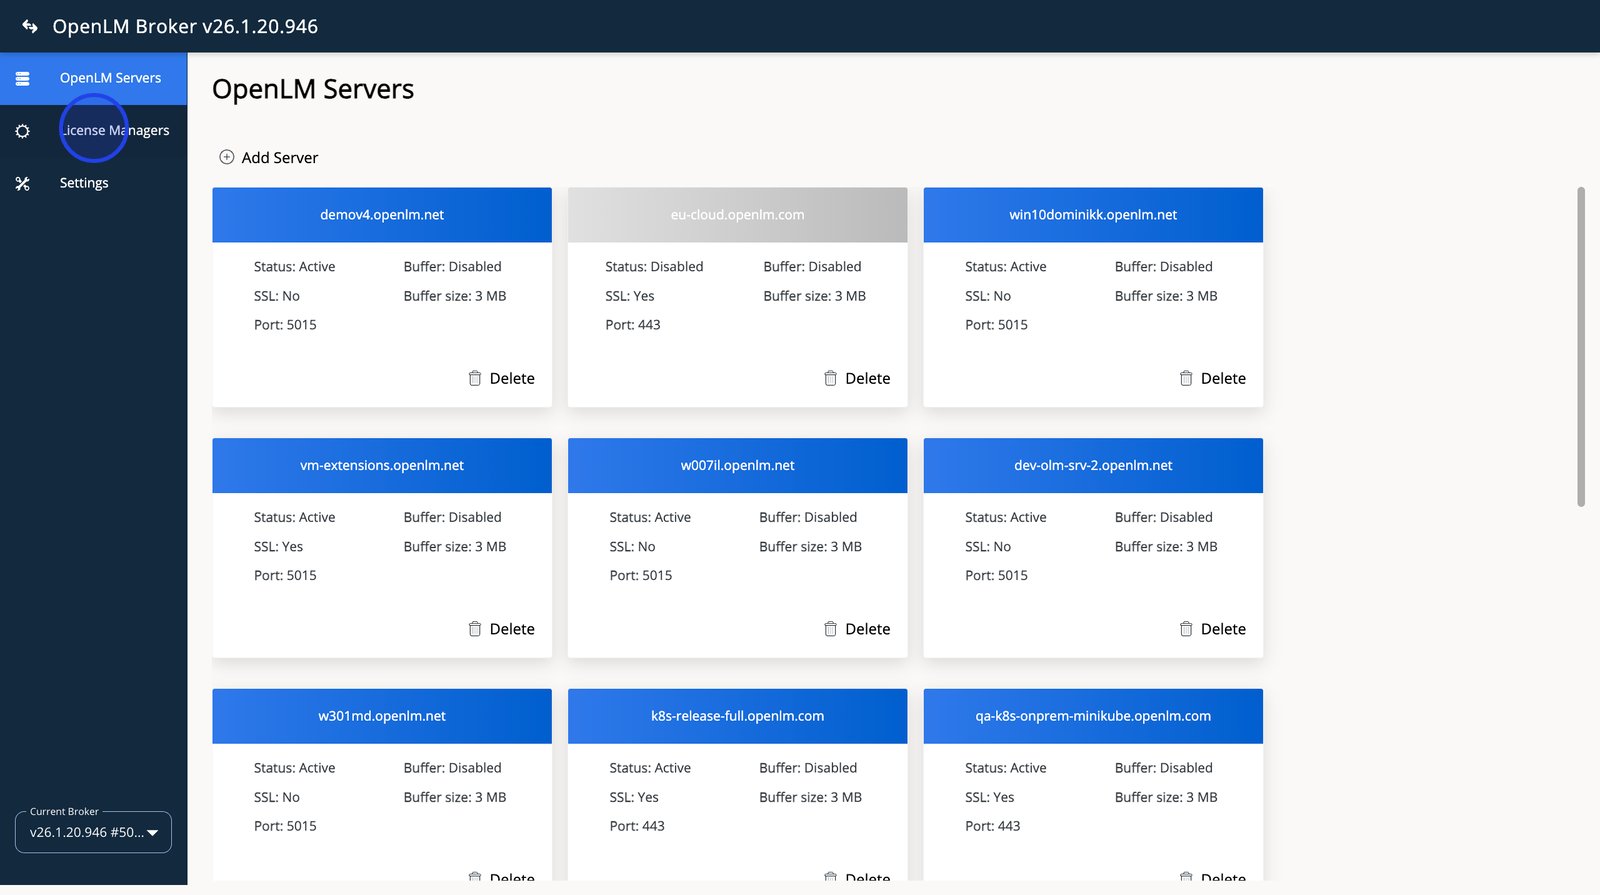The width and height of the screenshot is (1600, 895).
Task: Click trash icon on w007il.openlm.net card
Action: point(830,629)
